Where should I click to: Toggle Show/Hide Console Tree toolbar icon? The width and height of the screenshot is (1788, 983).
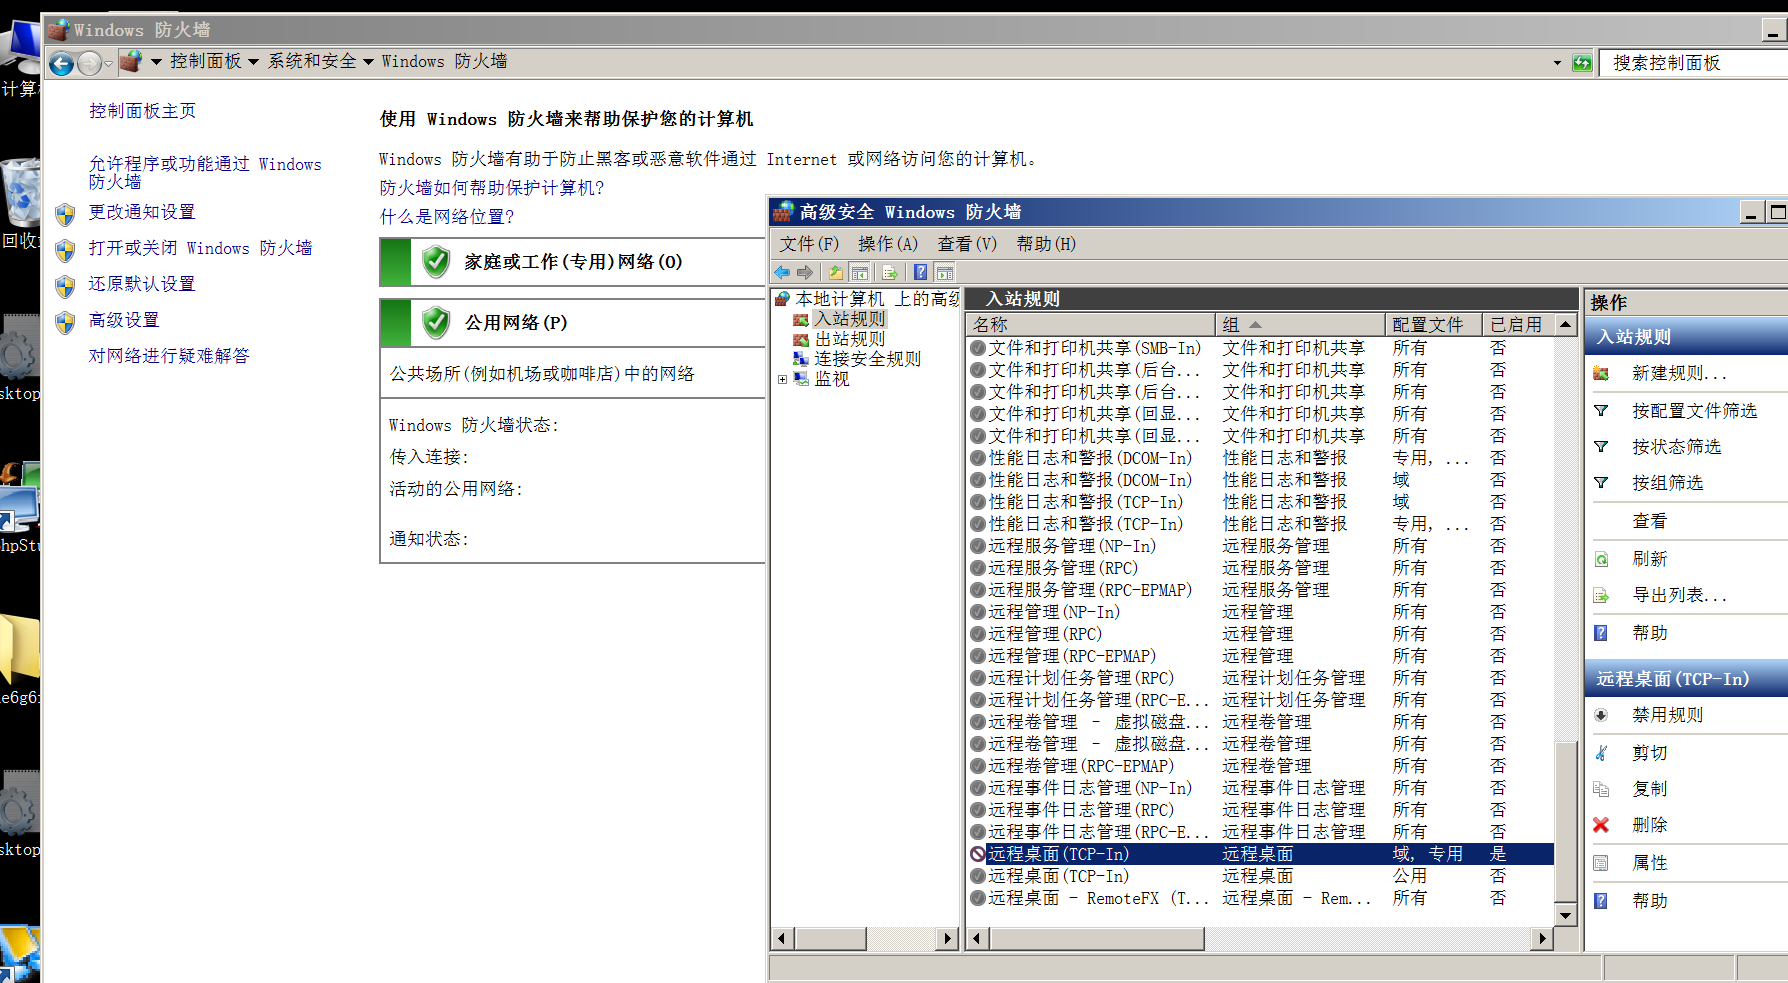(860, 272)
